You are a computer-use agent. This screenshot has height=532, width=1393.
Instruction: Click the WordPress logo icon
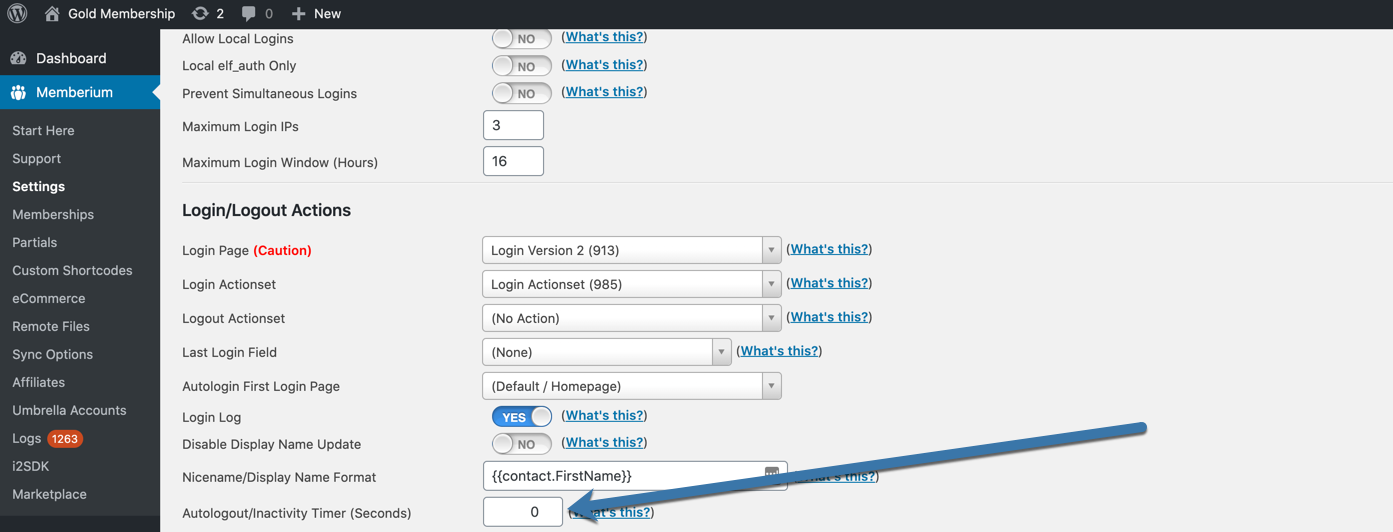18,14
